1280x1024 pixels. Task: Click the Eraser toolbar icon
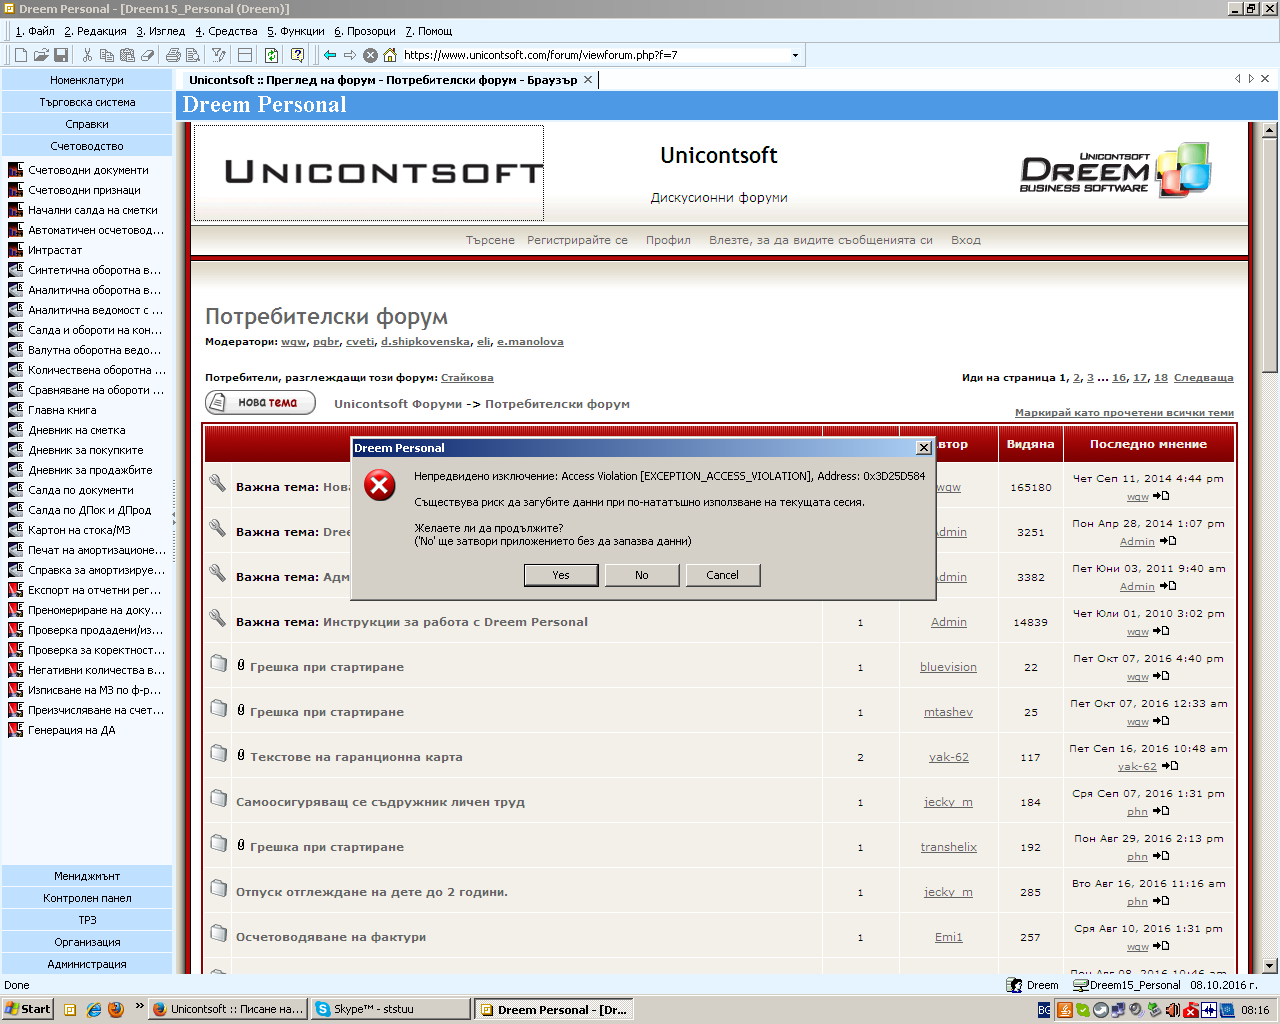pyautogui.click(x=147, y=55)
